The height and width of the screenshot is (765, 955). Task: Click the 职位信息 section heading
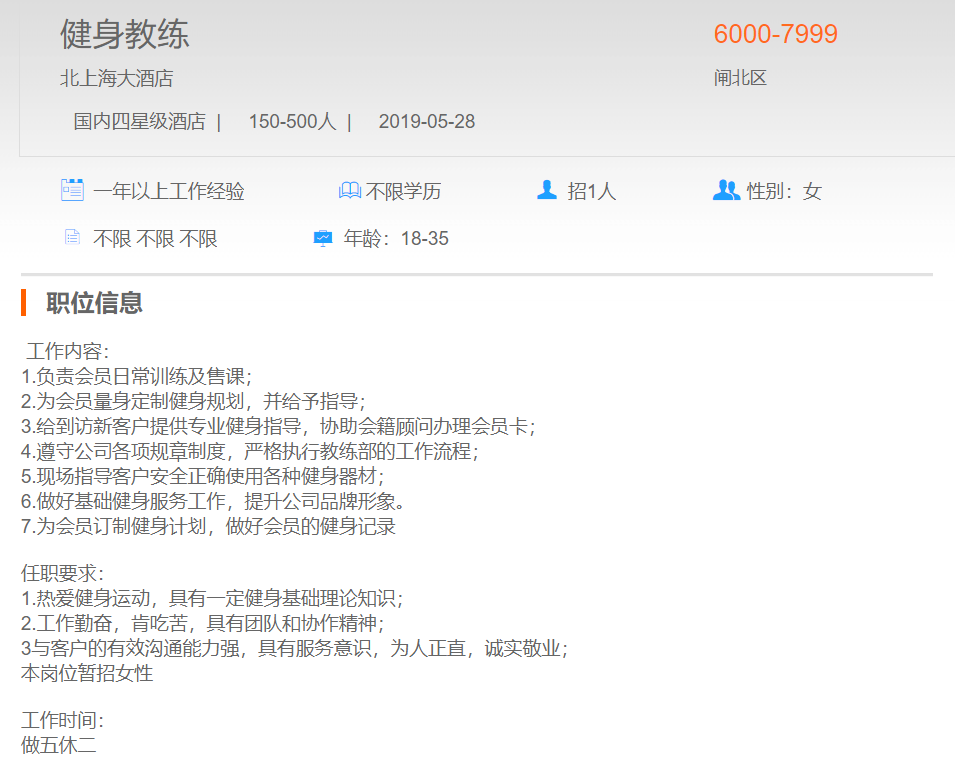click(x=94, y=303)
